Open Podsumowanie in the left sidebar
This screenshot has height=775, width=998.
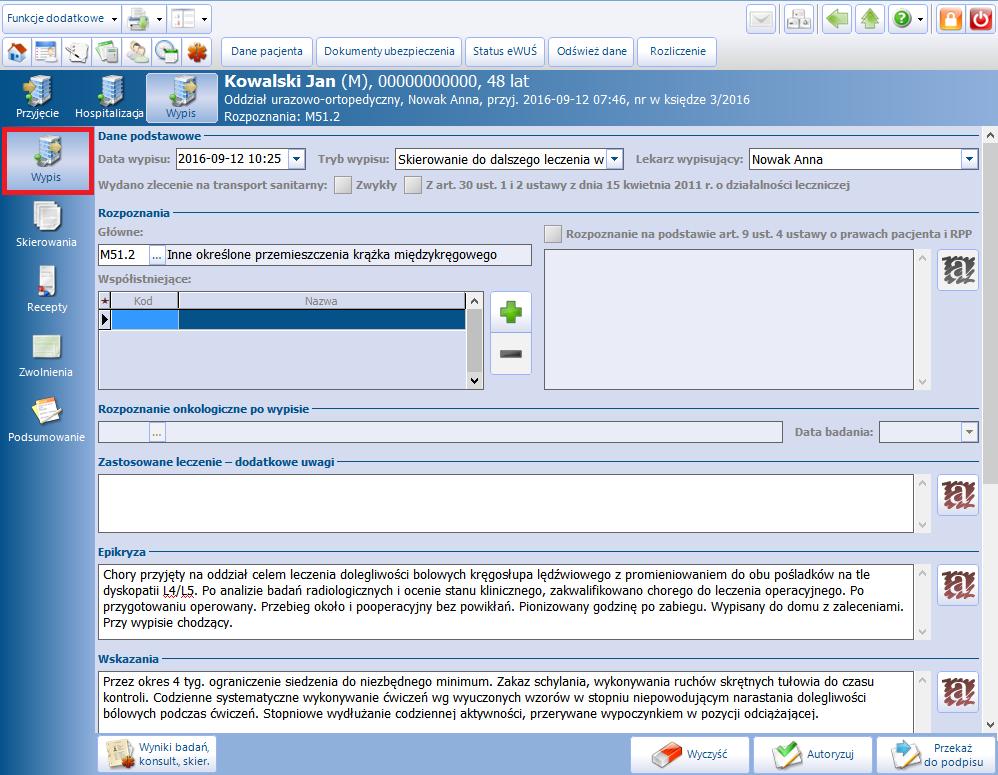46,420
